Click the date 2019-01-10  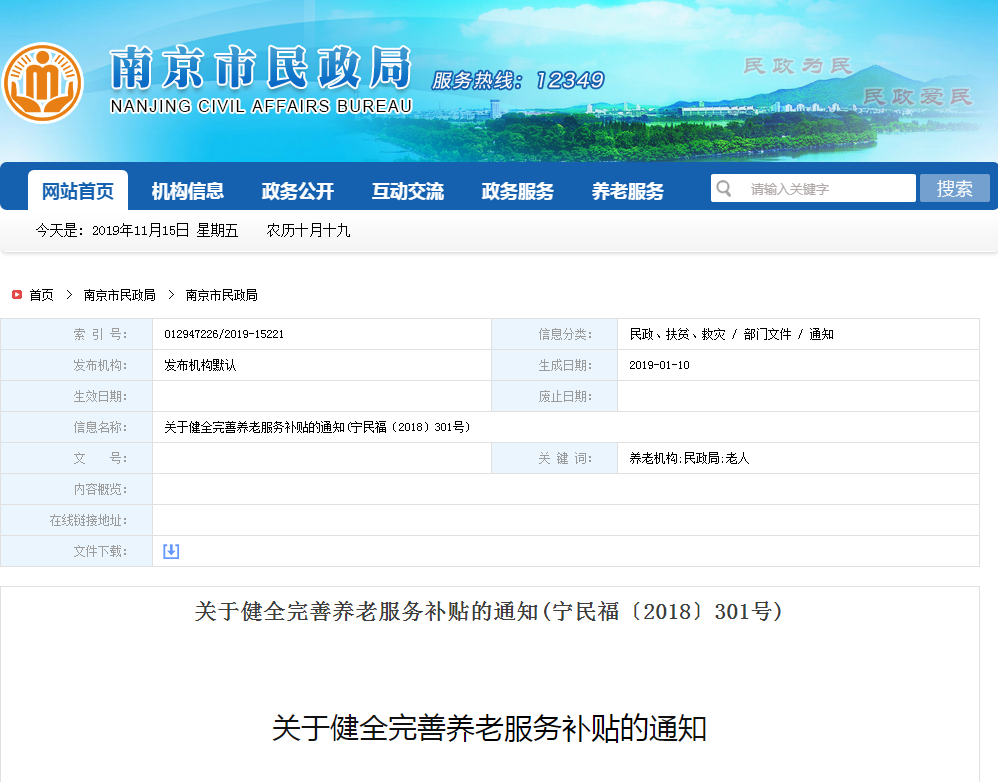coord(659,365)
